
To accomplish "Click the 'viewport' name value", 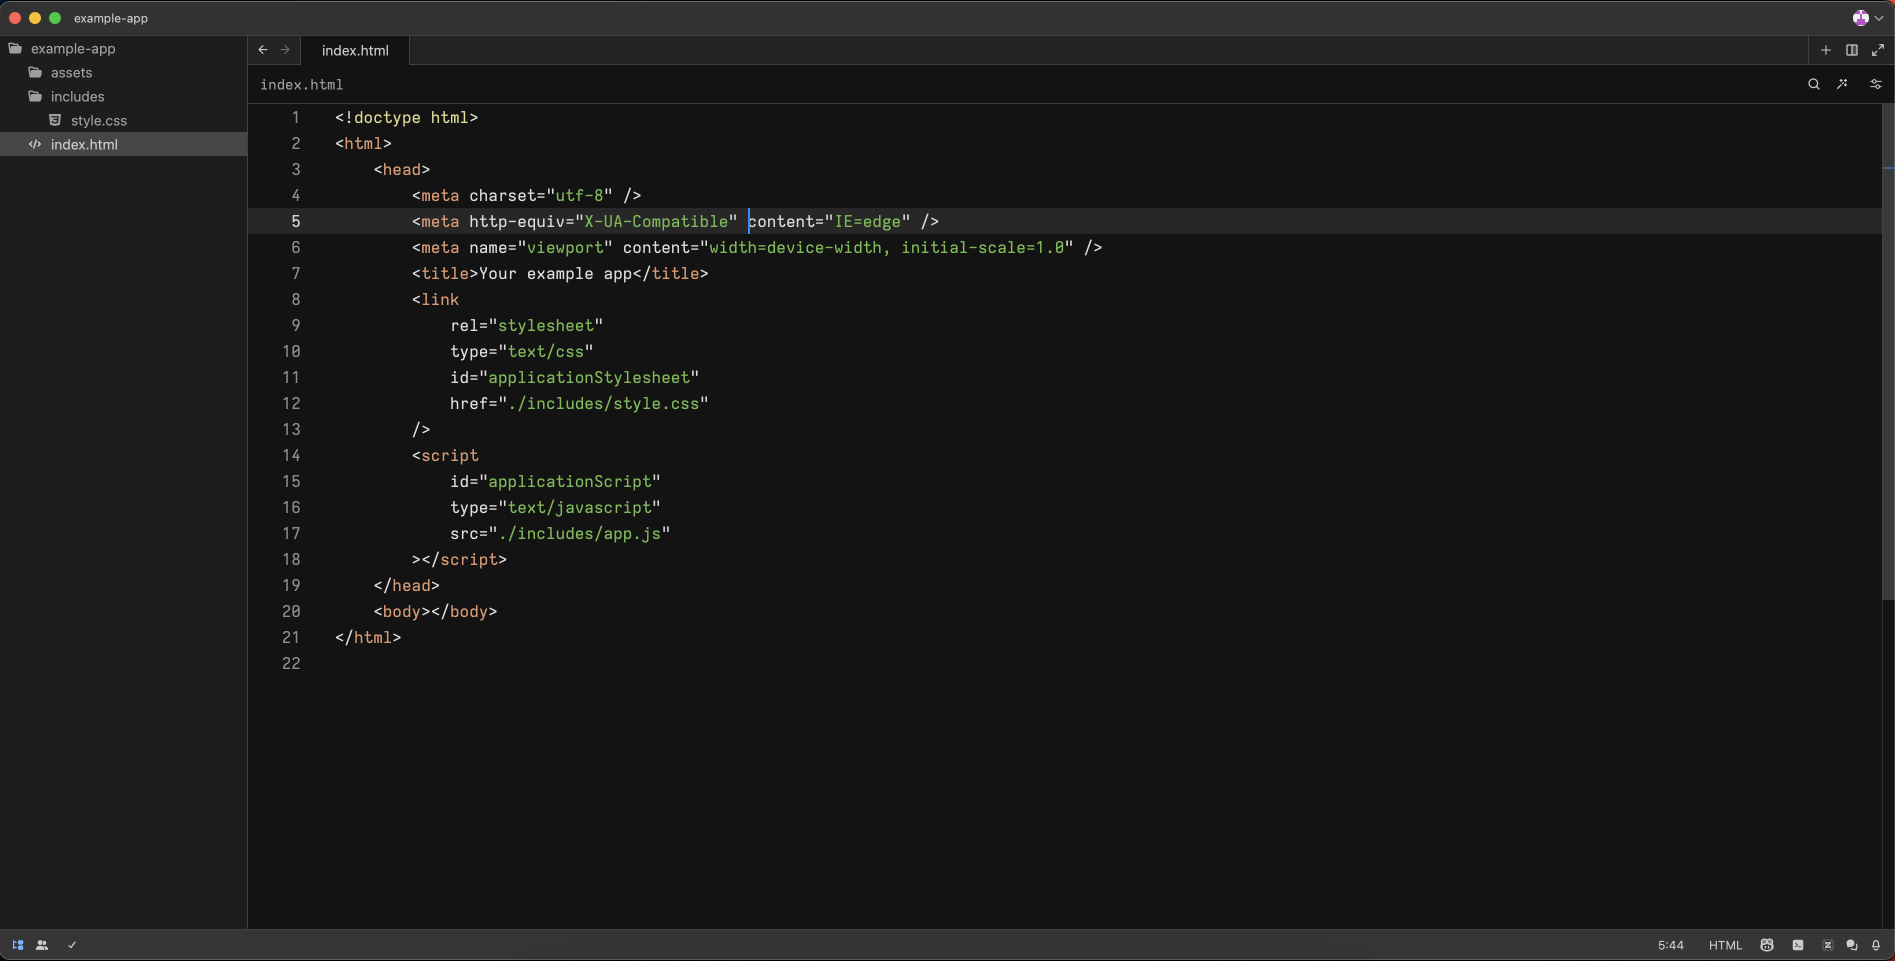I will tap(565, 247).
